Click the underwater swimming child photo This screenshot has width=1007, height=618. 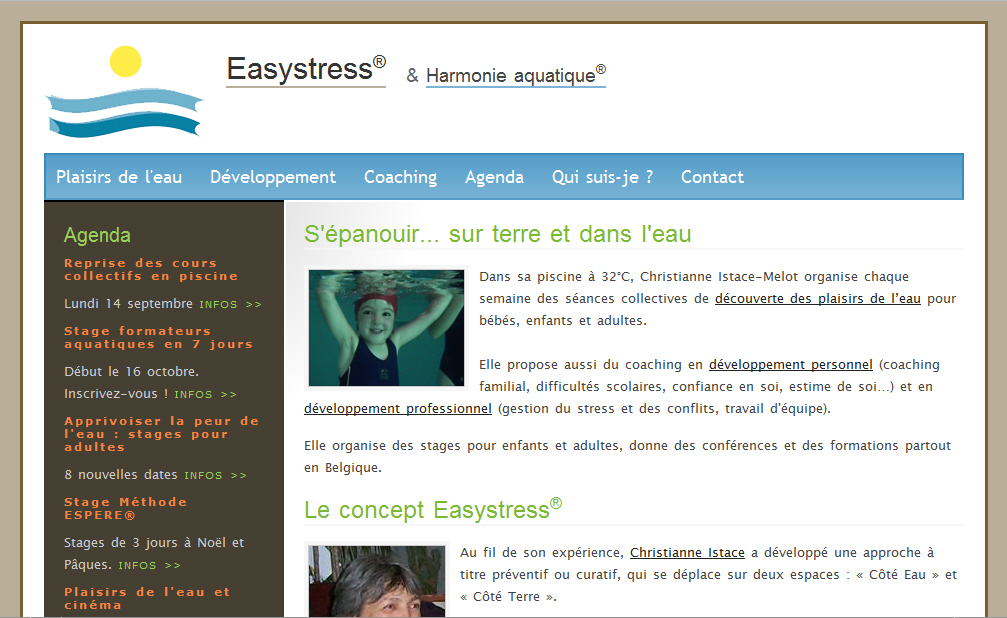[x=386, y=328]
